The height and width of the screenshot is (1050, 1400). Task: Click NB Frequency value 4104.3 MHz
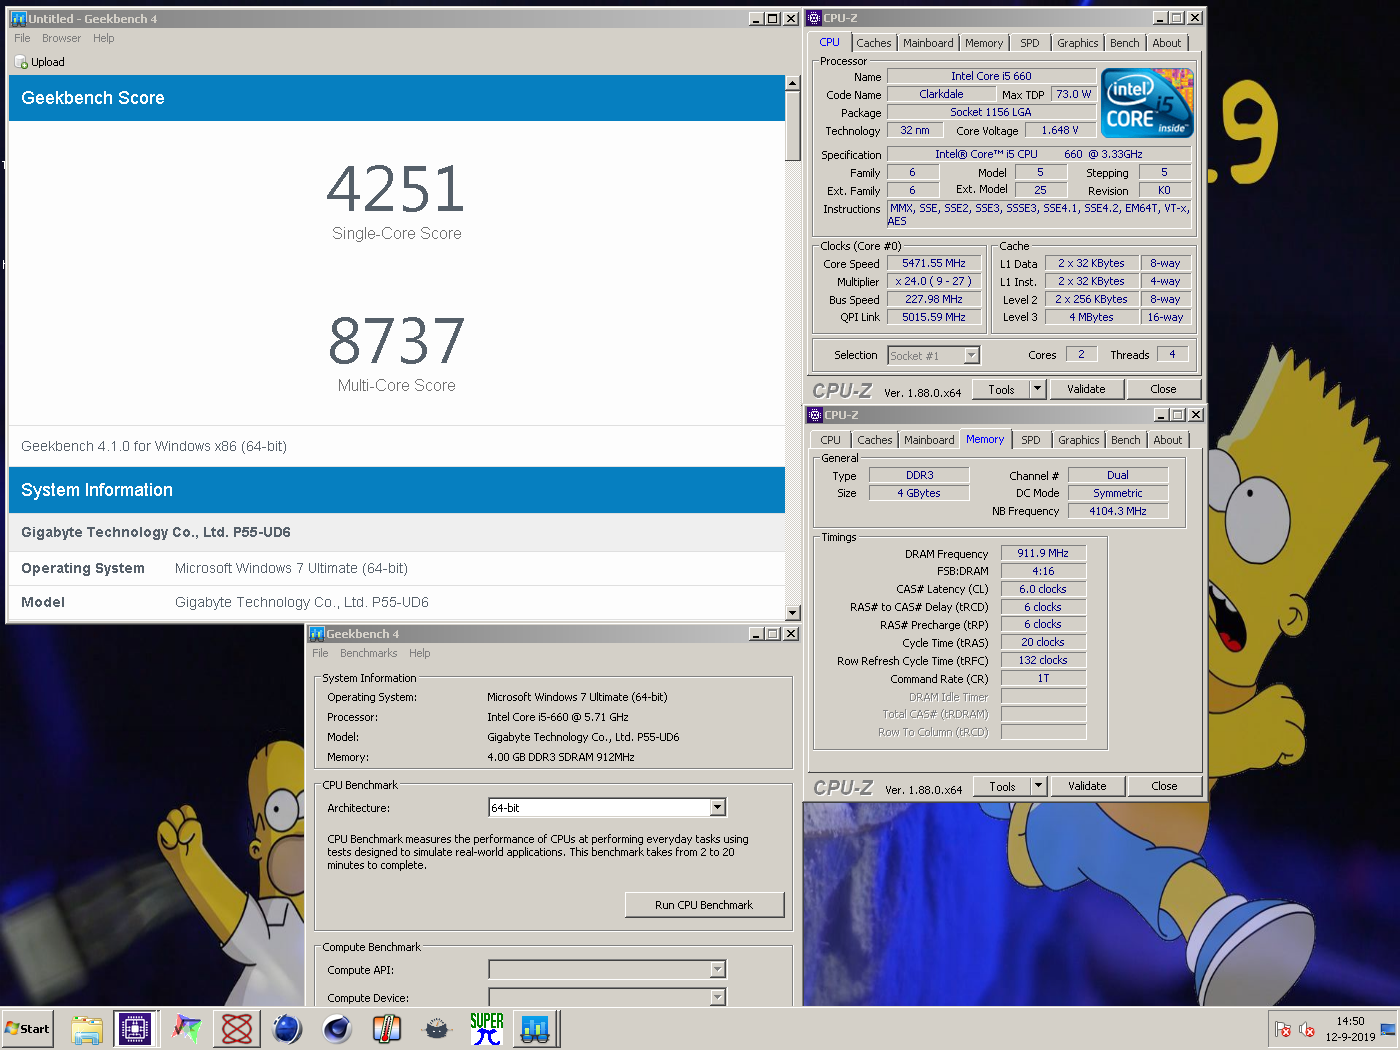pyautogui.click(x=1118, y=511)
